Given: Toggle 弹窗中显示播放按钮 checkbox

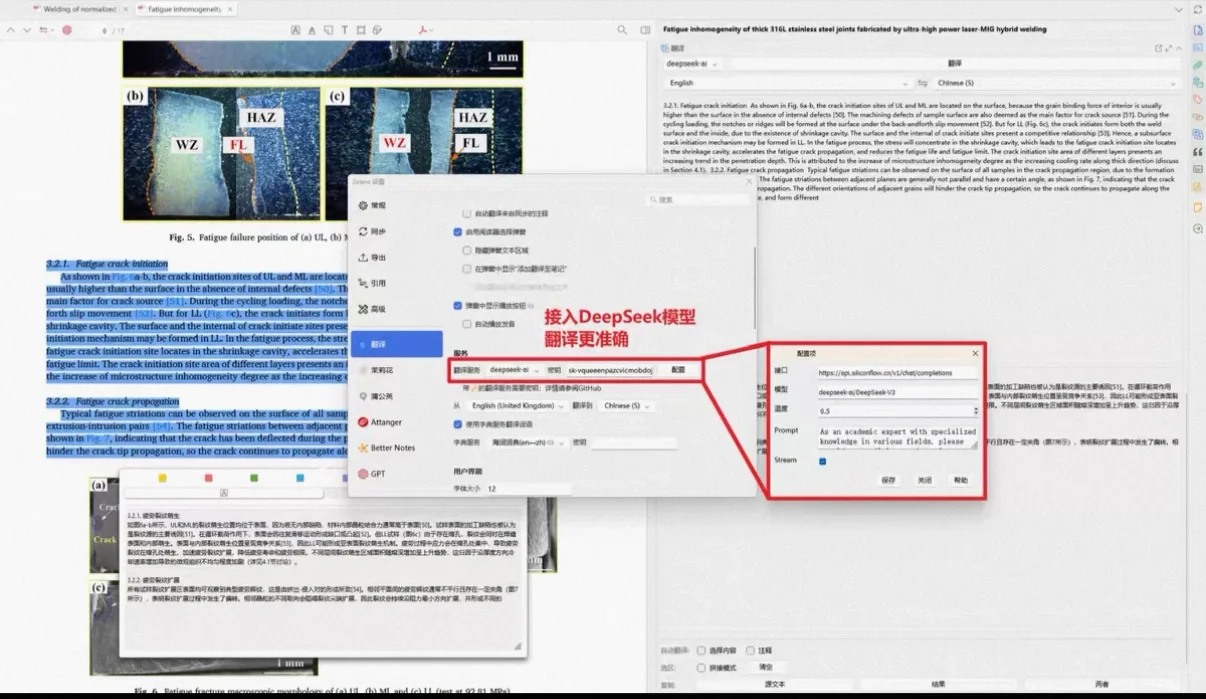Looking at the screenshot, I should (458, 306).
